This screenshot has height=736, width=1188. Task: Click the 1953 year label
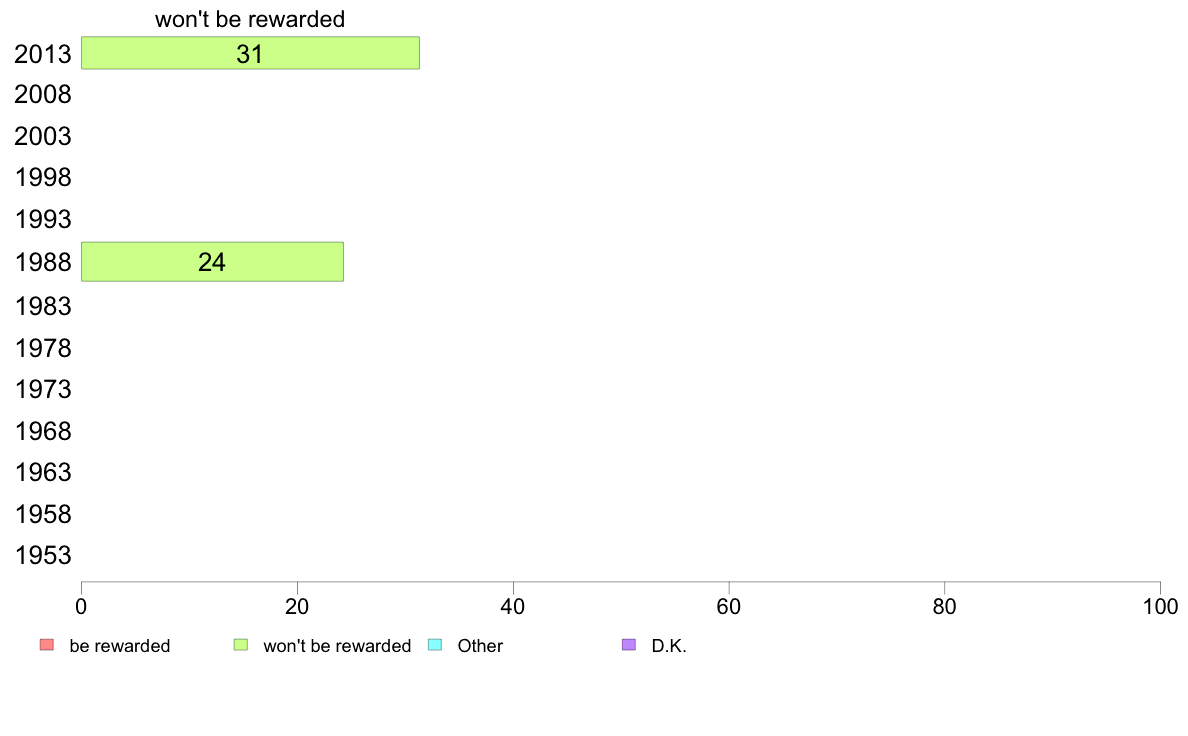(43, 556)
